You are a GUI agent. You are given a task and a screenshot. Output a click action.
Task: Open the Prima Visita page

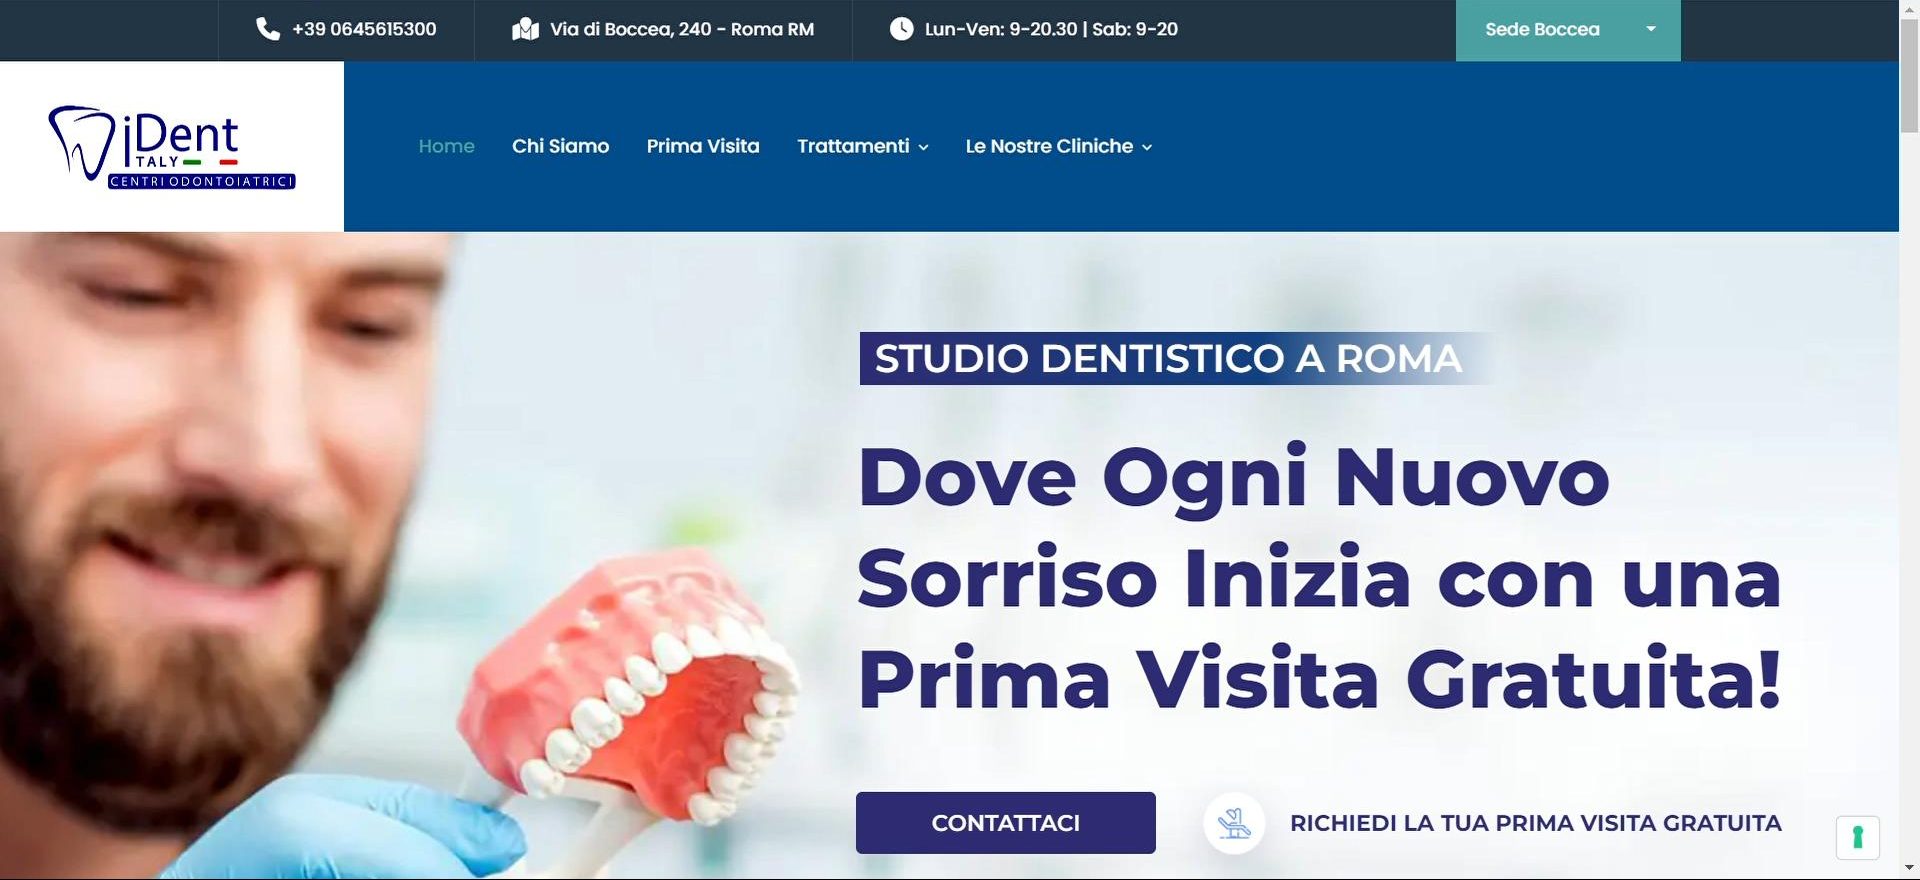(x=703, y=146)
